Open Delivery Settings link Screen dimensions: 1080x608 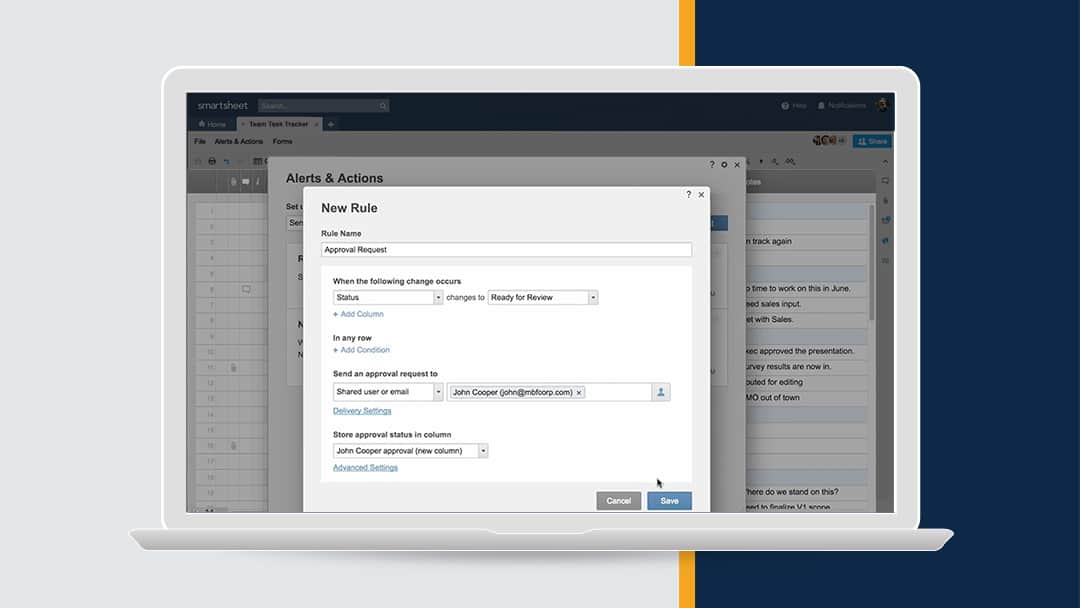point(362,411)
